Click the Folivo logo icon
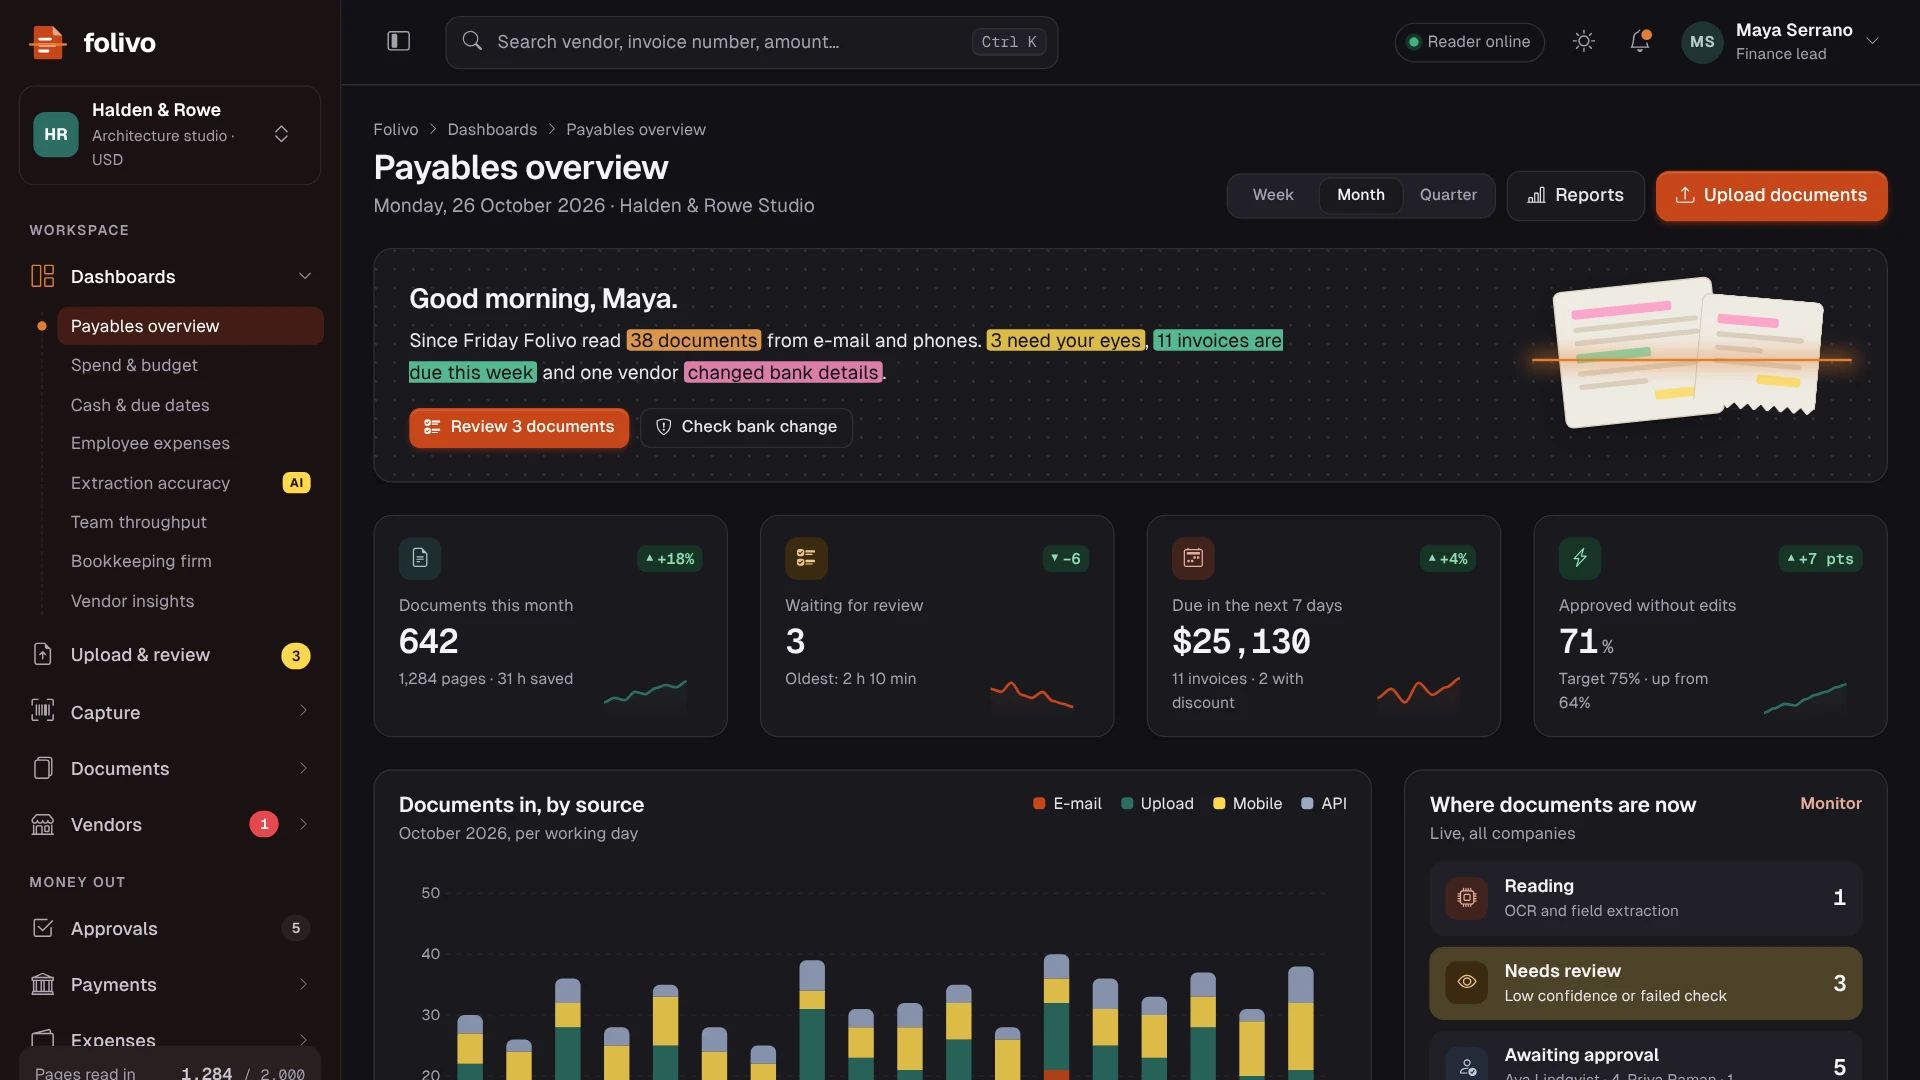1920x1080 pixels. tap(47, 42)
